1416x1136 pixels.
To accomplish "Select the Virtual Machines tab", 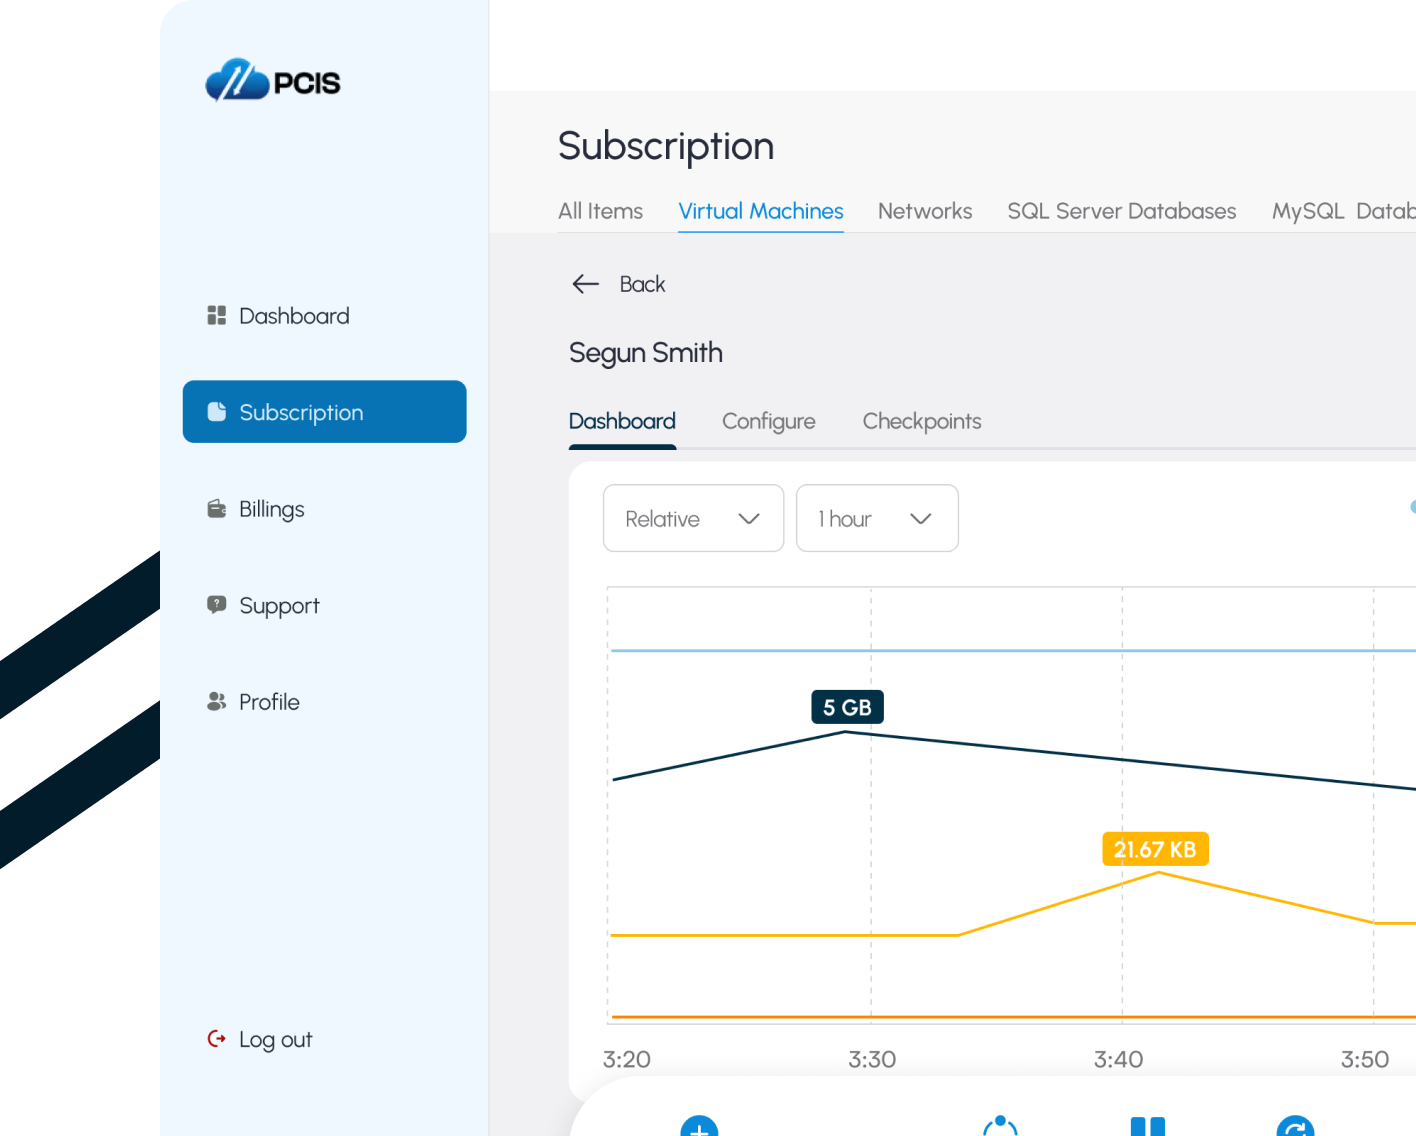I will coord(761,211).
